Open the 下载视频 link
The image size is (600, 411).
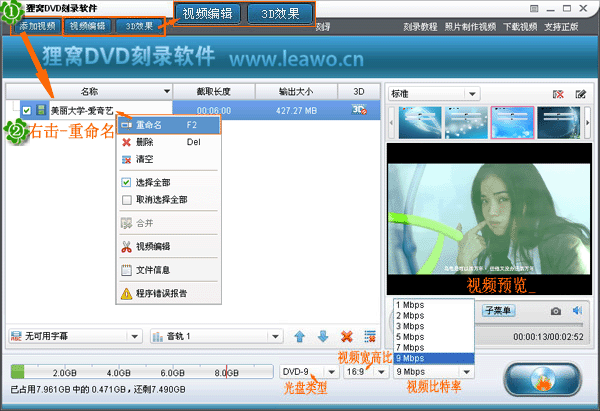(520, 27)
